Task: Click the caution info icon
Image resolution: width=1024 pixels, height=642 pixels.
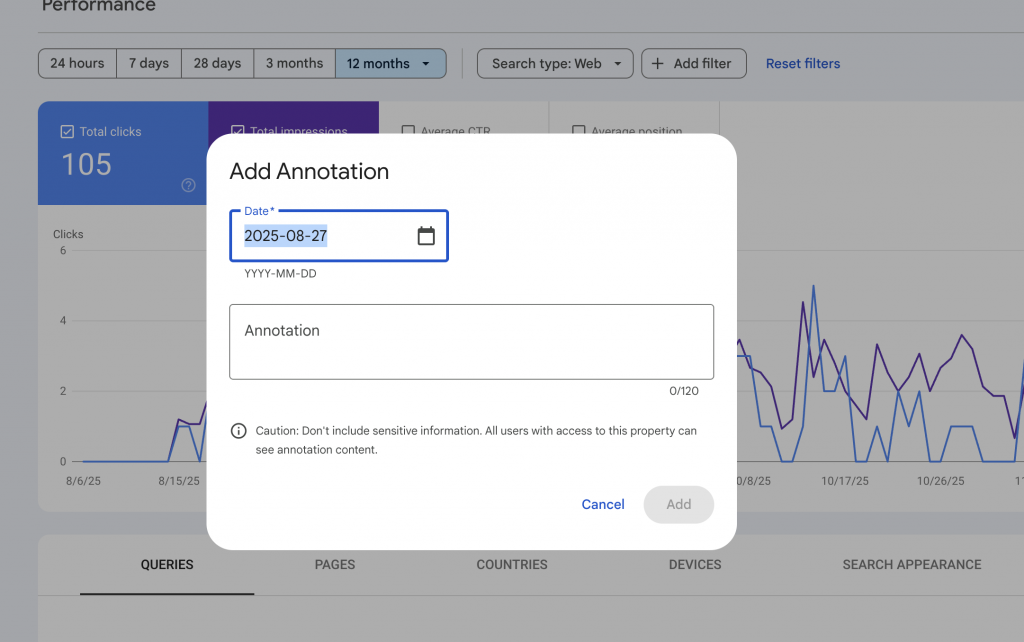Action: click(238, 431)
